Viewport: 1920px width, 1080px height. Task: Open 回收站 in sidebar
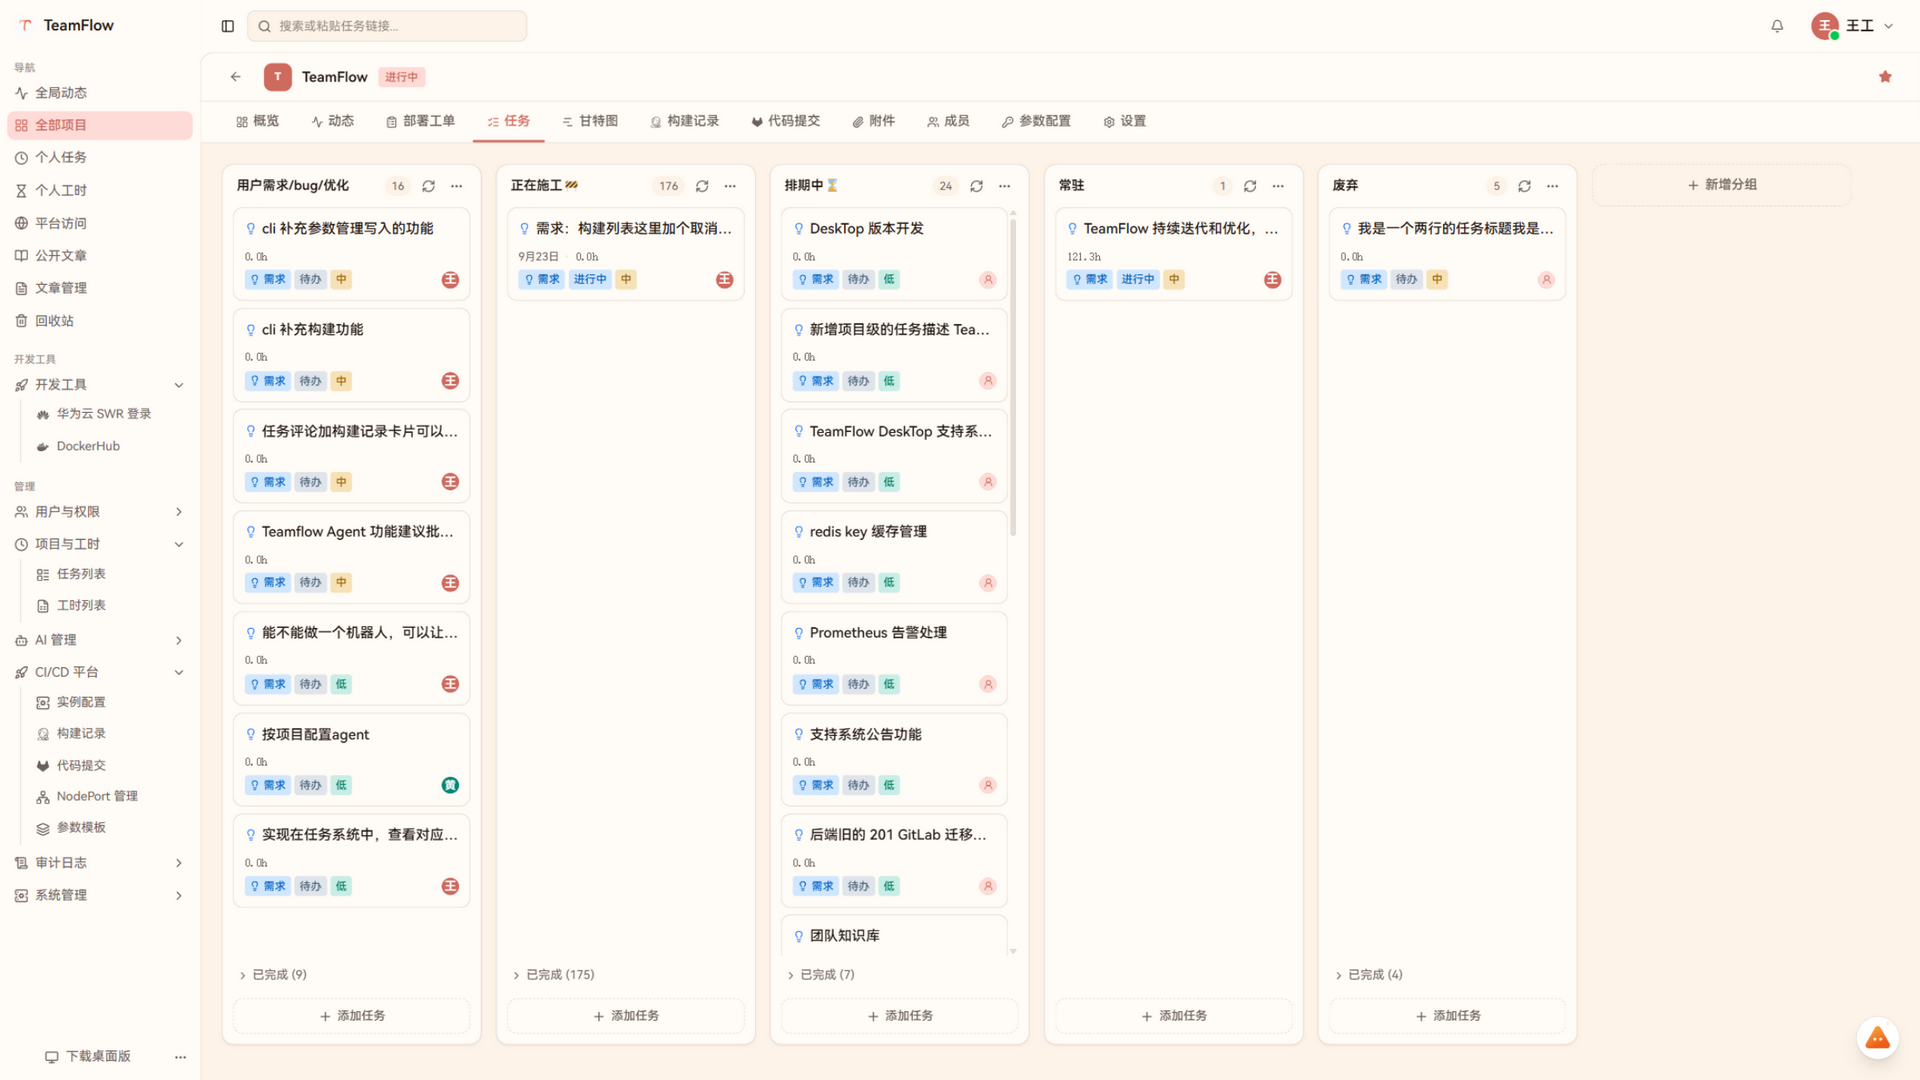(x=99, y=321)
